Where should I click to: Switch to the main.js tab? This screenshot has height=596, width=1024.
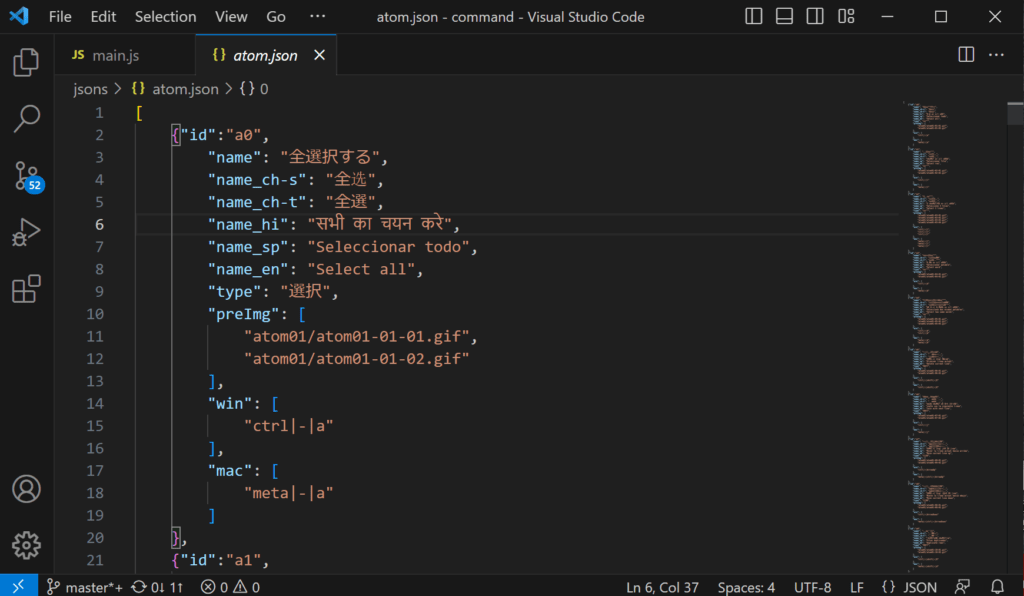113,55
